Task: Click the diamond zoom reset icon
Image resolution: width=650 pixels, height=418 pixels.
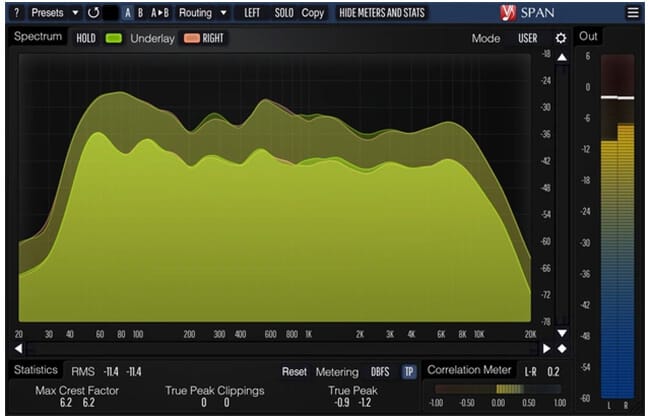Action: 562,349
